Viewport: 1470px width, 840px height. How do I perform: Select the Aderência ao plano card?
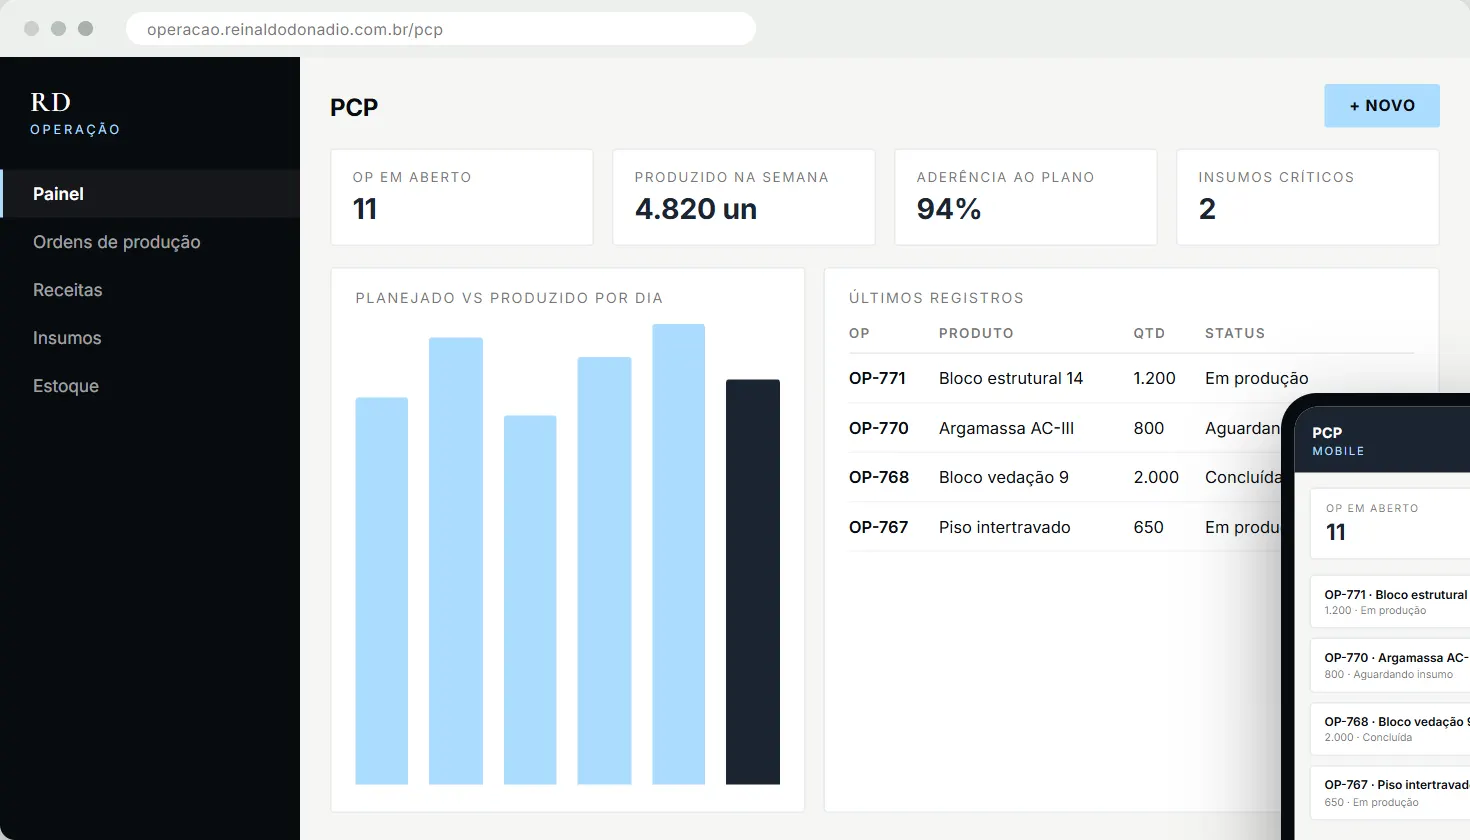tap(1026, 197)
